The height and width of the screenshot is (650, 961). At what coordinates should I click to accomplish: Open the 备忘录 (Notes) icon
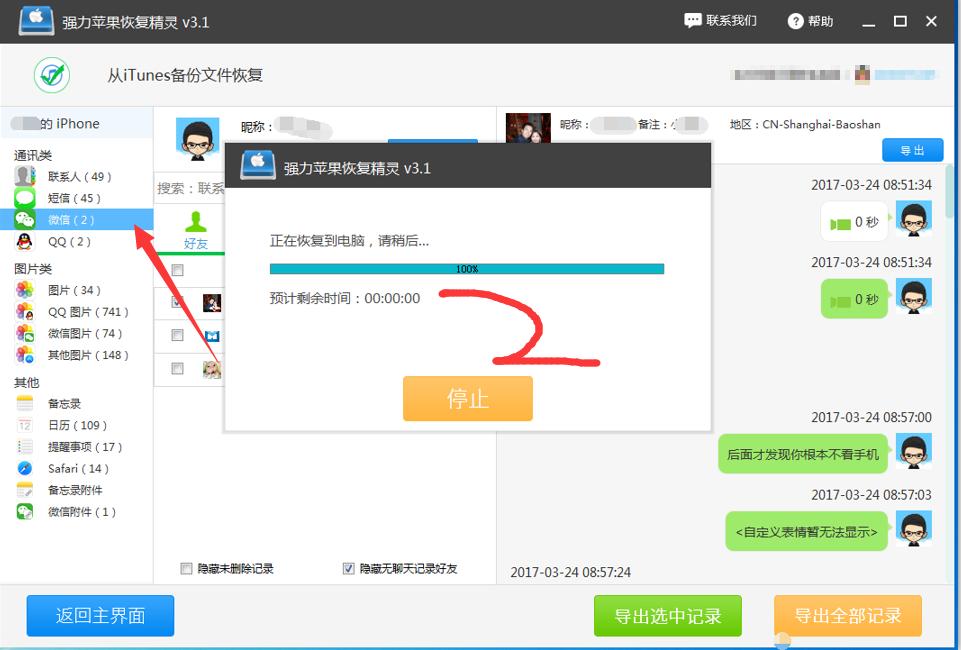(22, 403)
